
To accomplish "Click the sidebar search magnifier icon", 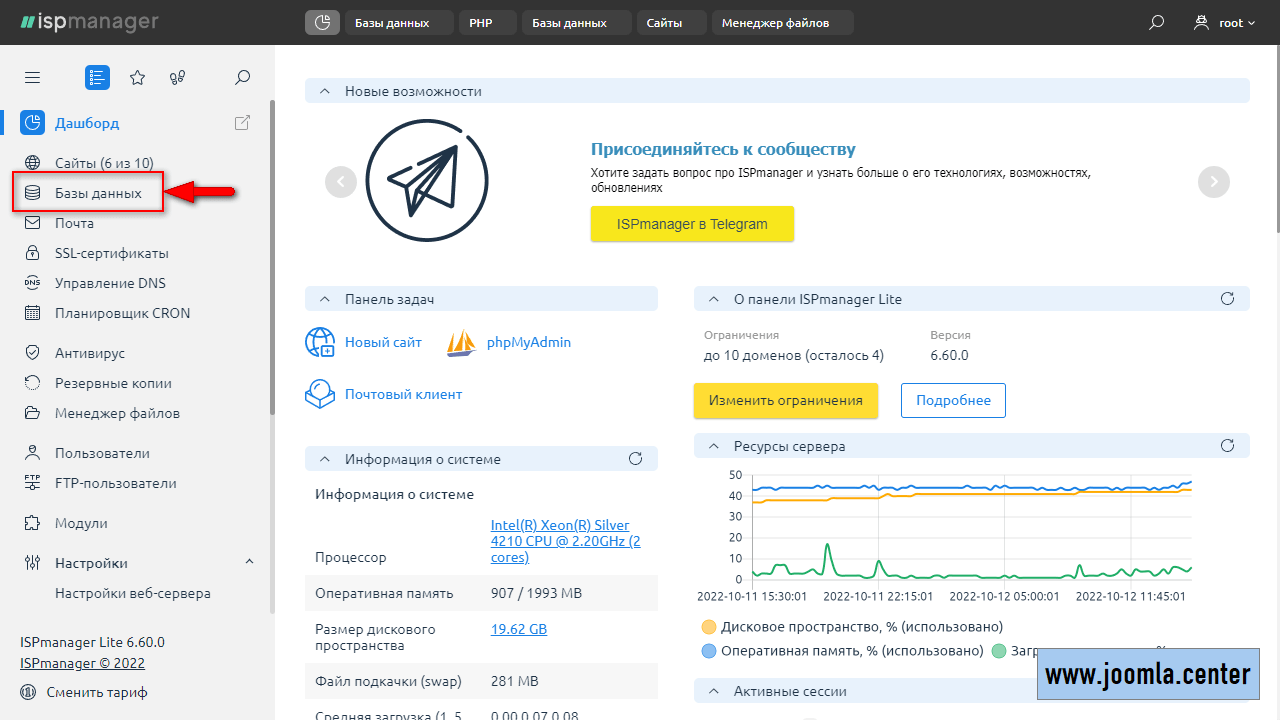I will pyautogui.click(x=242, y=78).
